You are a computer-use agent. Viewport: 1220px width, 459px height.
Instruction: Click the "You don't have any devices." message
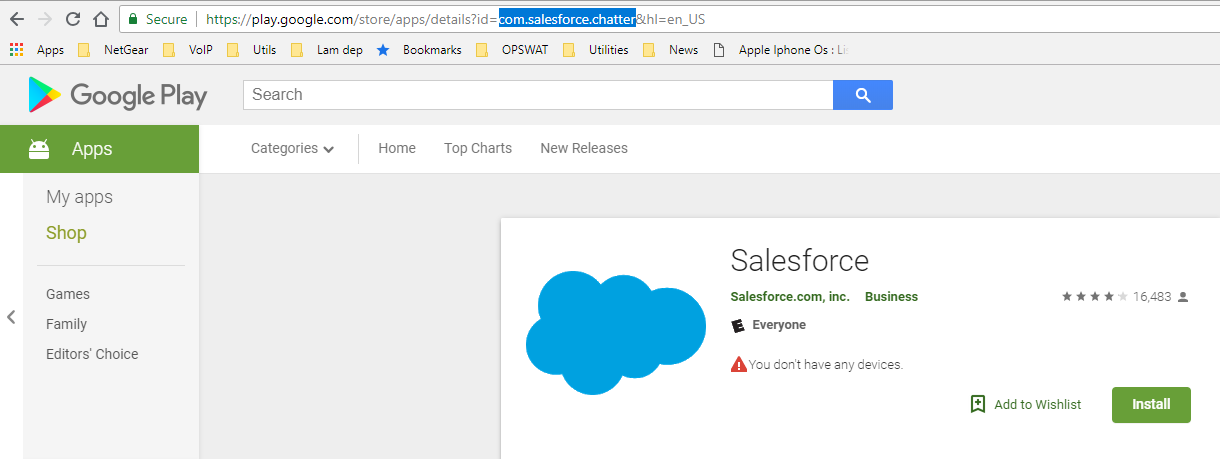point(826,365)
